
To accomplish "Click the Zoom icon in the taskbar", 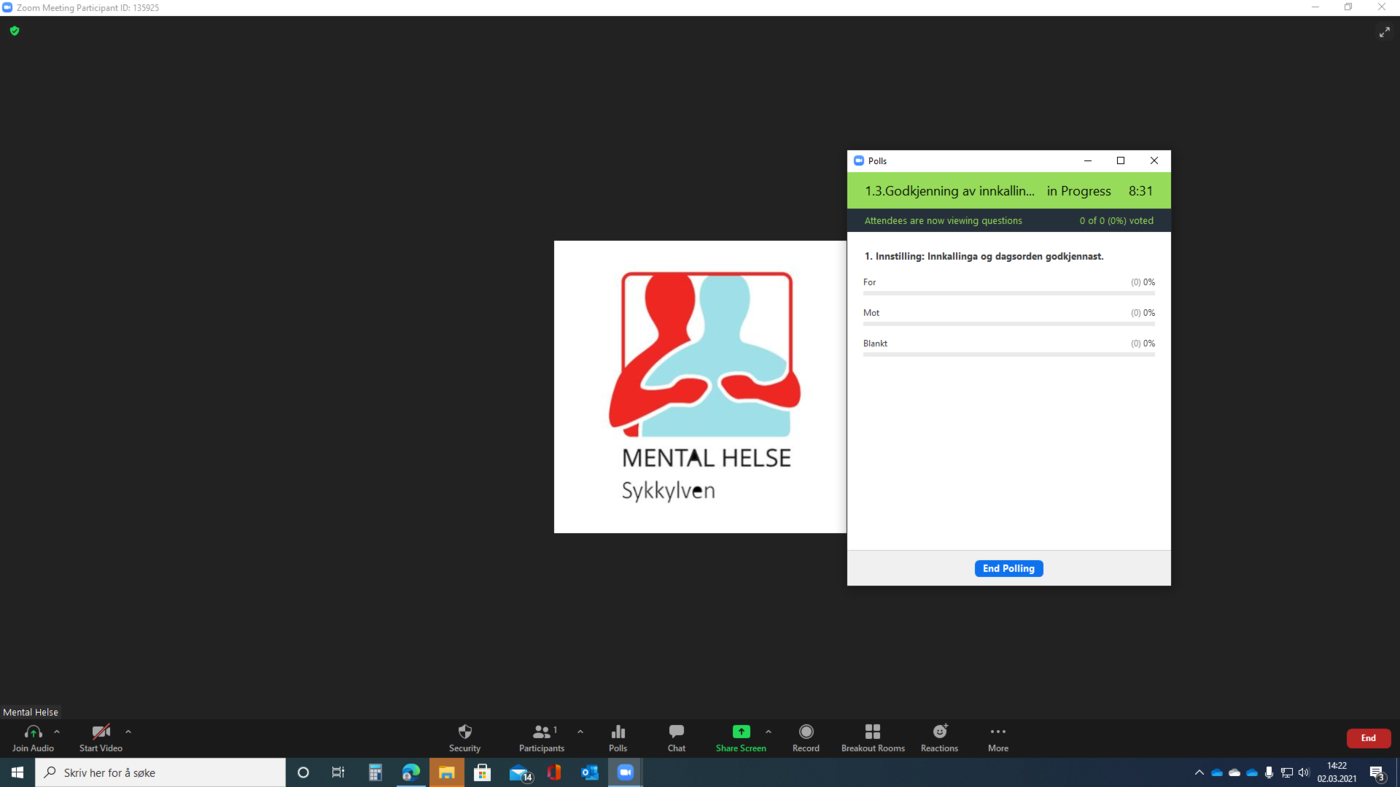I will [626, 772].
